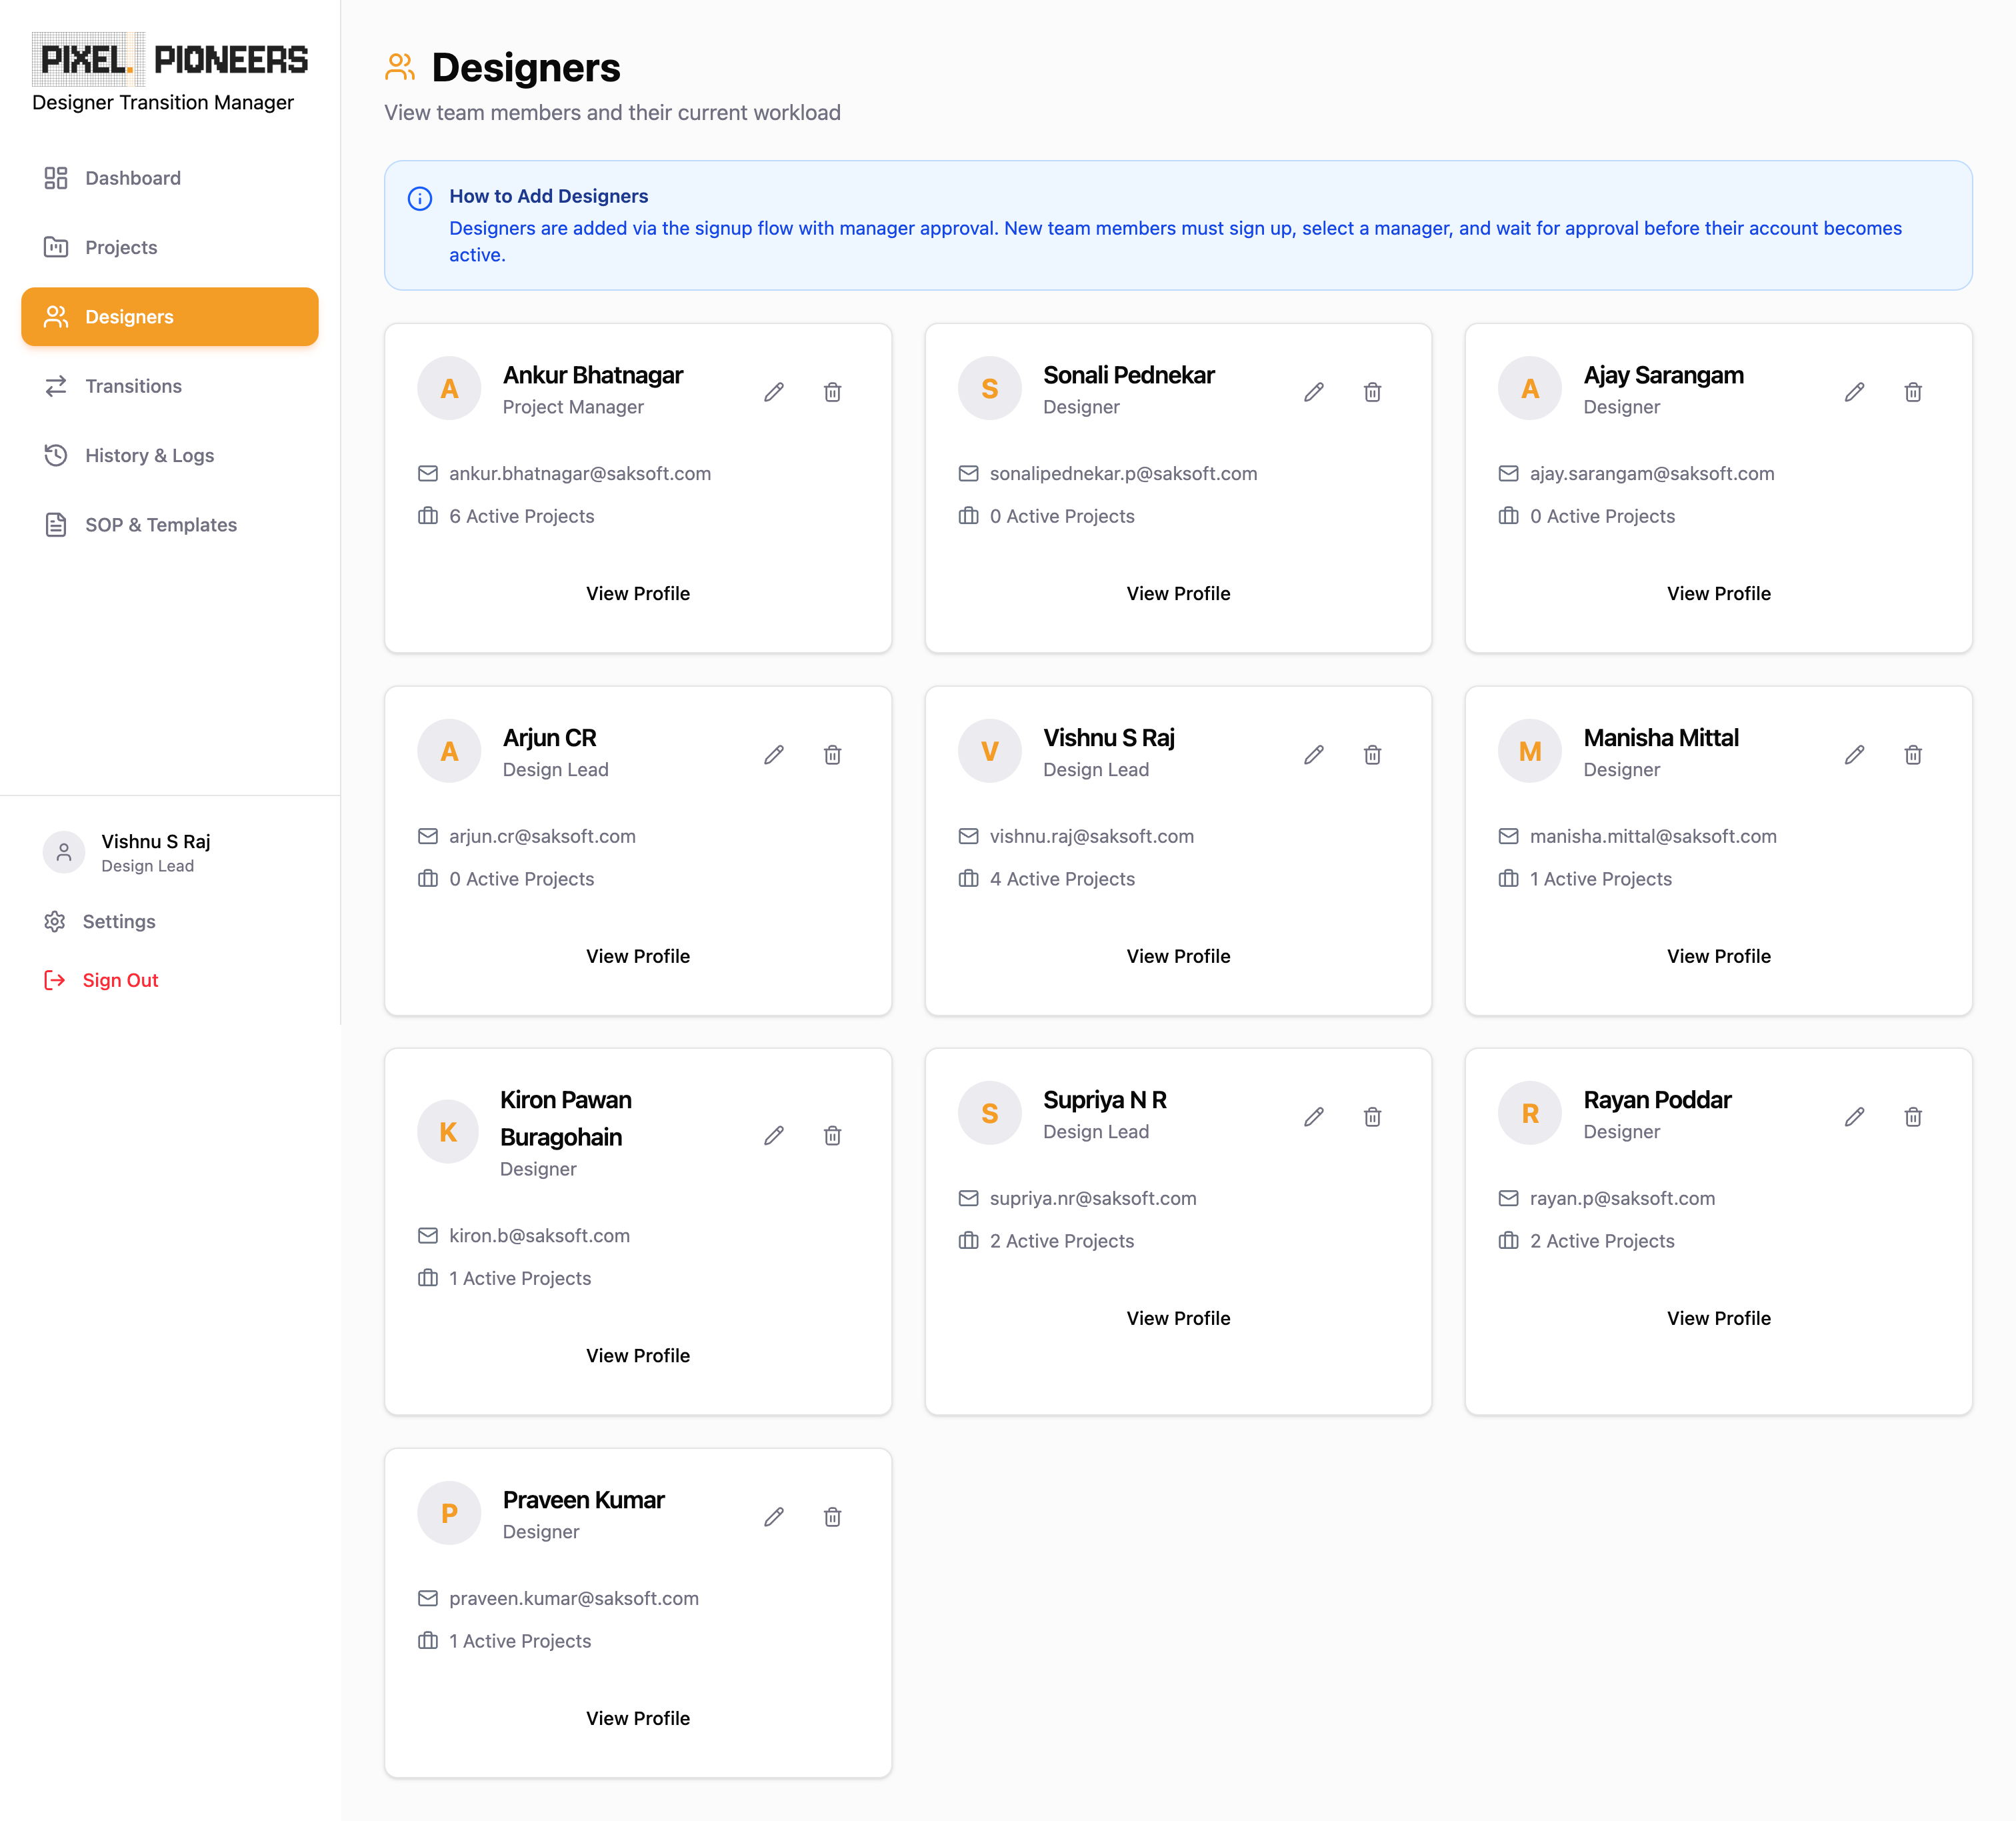Click email sonalipednekar.p@saksoft.com
Viewport: 2016px width, 1821px height.
(x=1123, y=474)
